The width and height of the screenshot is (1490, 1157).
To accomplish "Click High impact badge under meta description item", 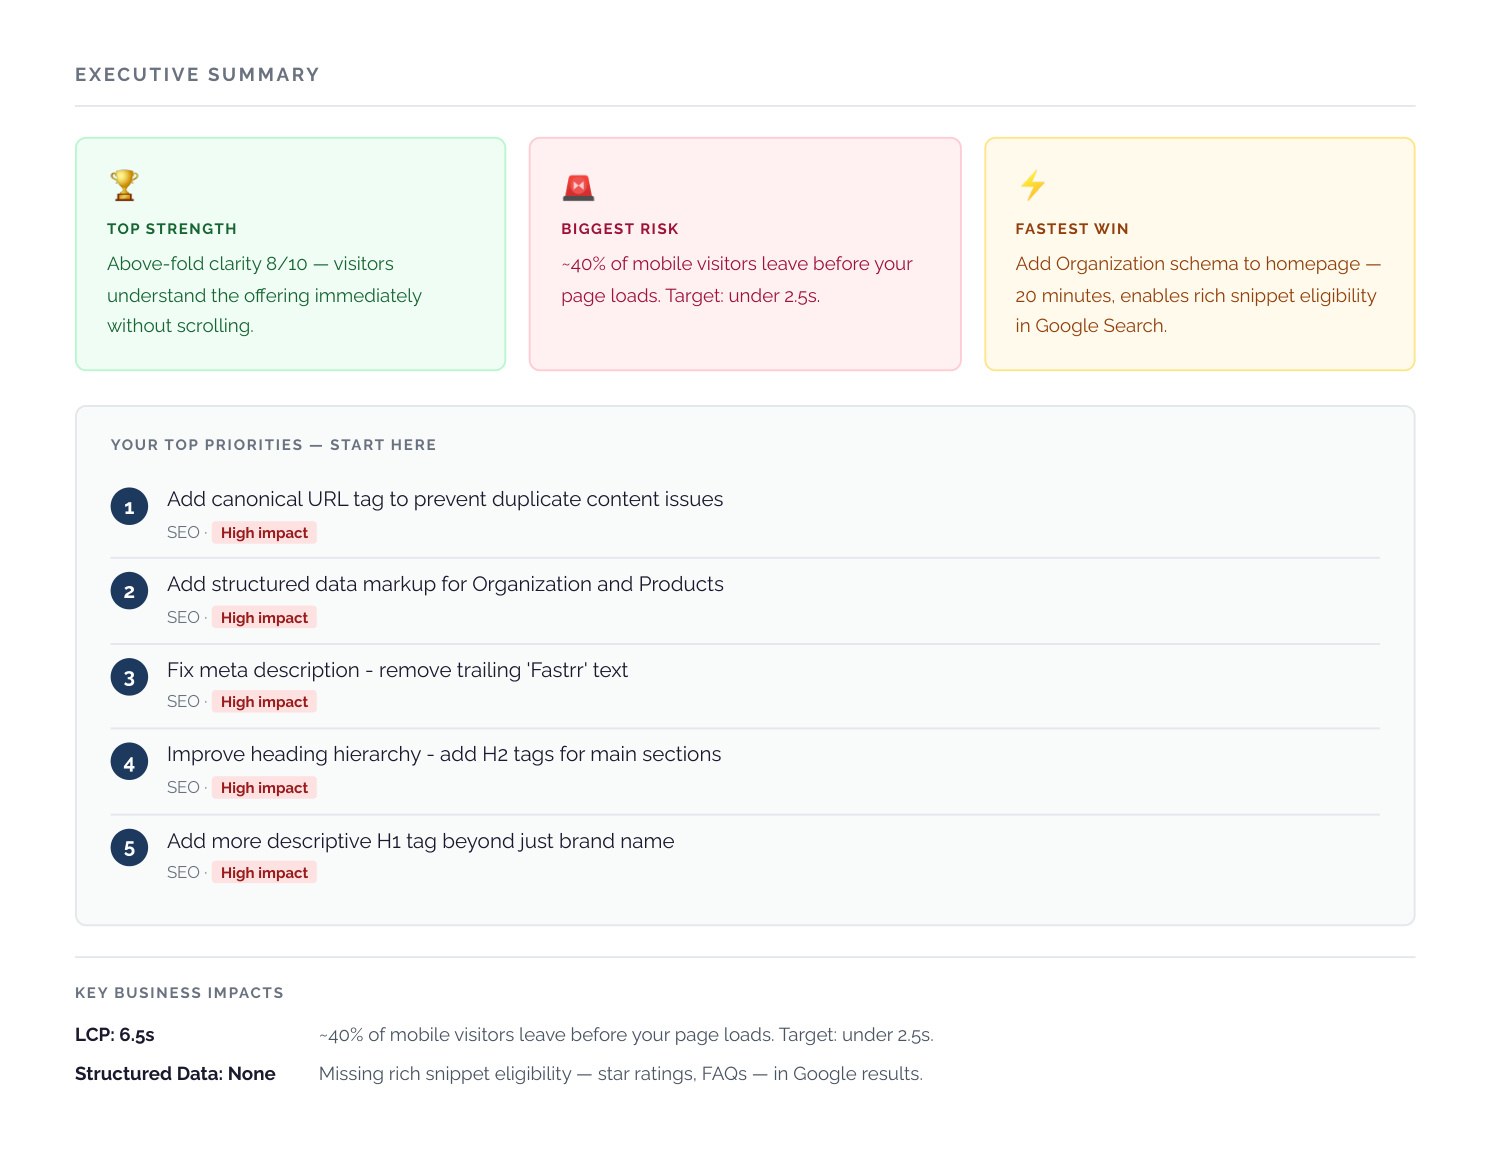I will [x=264, y=702].
